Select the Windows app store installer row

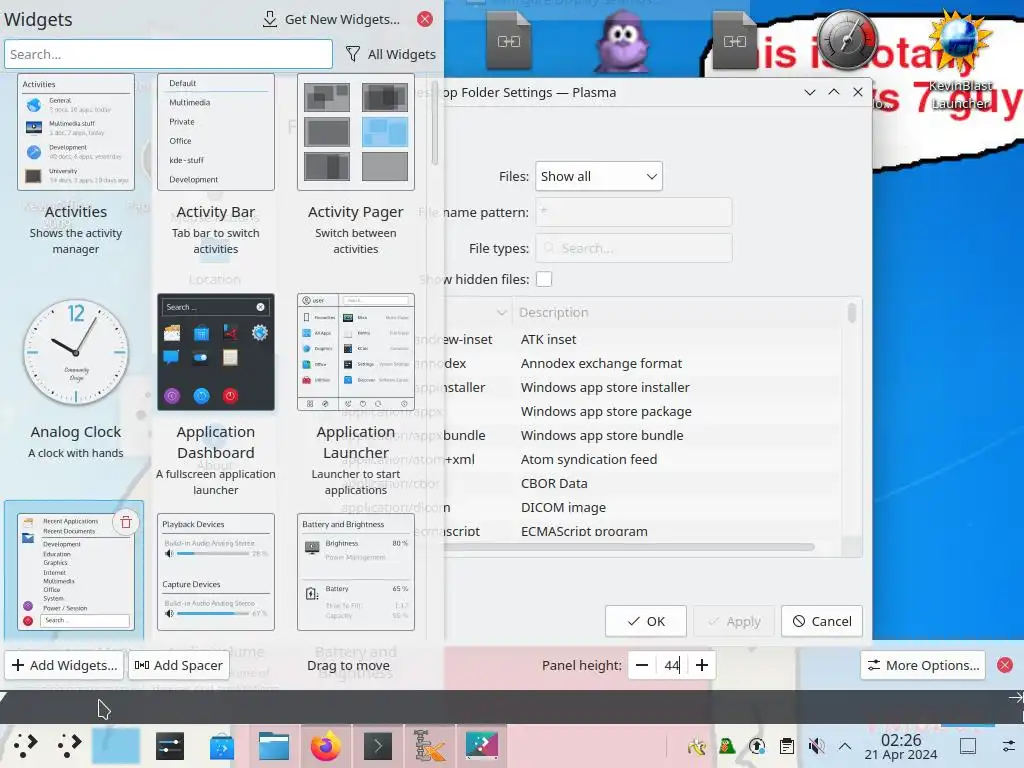(643, 387)
